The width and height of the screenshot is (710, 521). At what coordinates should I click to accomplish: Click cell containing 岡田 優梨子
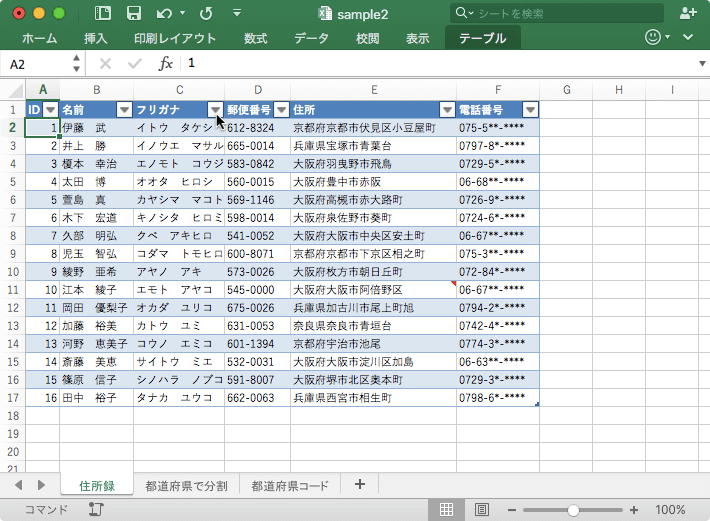click(x=96, y=308)
